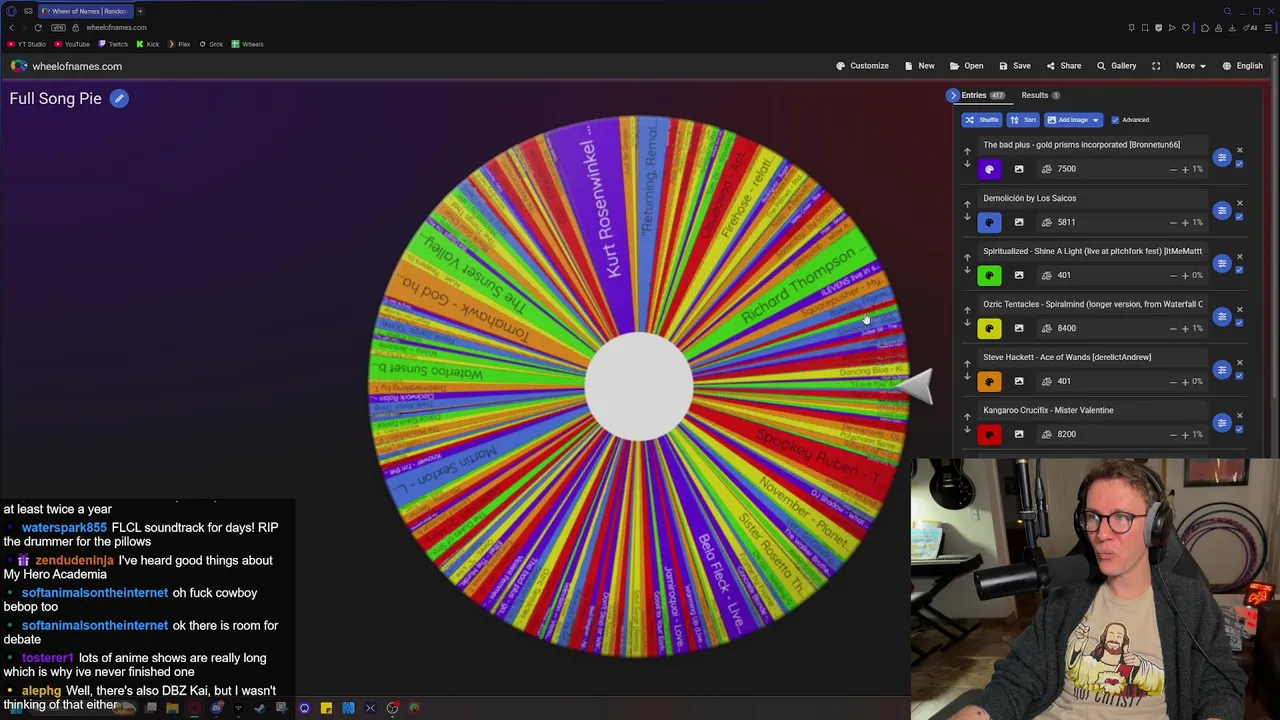The height and width of the screenshot is (720, 1280).
Task: Edit the Full Song Pie title
Action: [119, 98]
